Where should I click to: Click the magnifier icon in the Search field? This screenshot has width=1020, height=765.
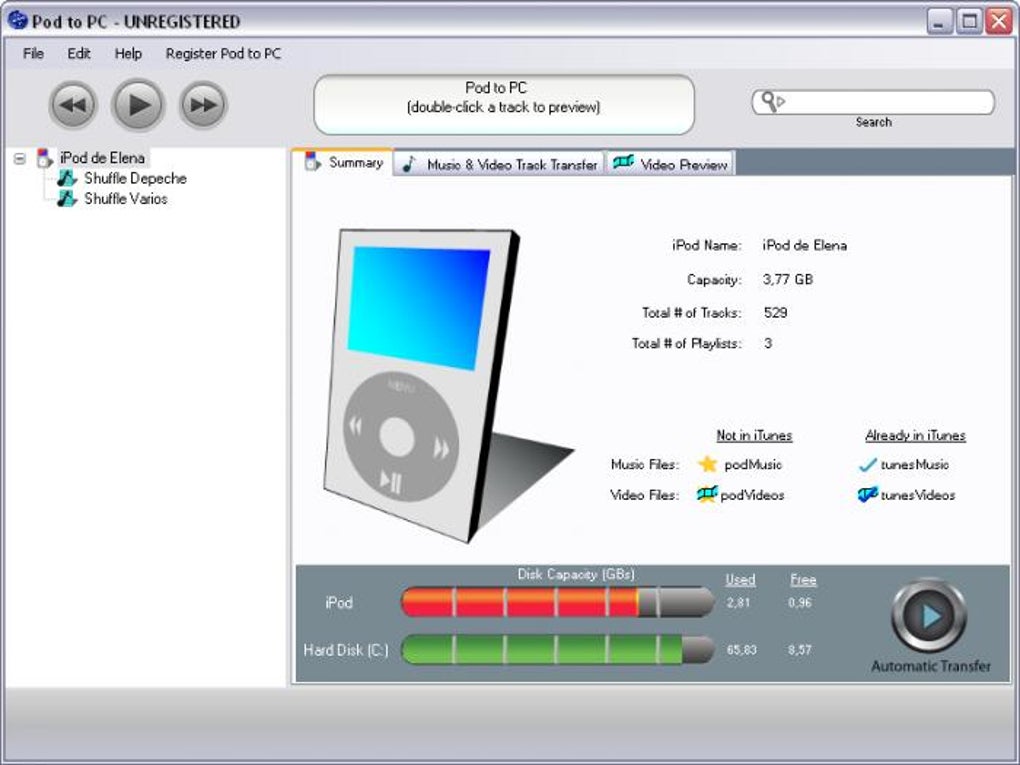coord(769,100)
